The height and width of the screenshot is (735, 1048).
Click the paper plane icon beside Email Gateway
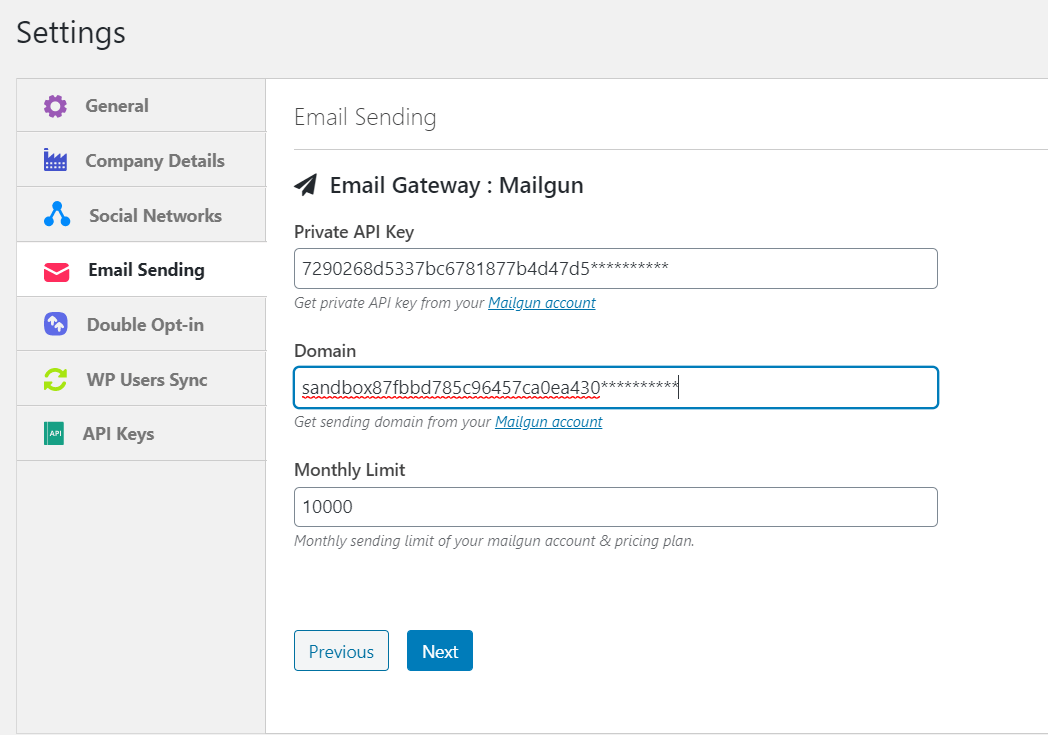click(306, 184)
